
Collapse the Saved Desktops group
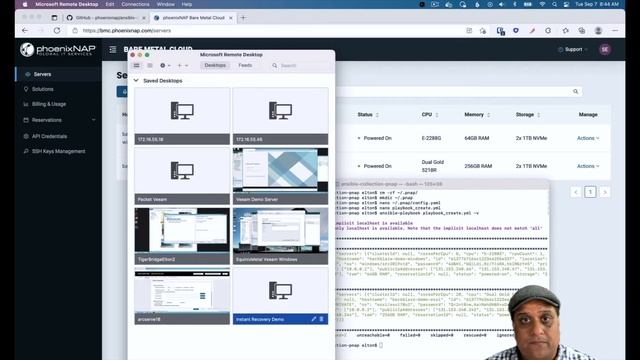point(136,81)
